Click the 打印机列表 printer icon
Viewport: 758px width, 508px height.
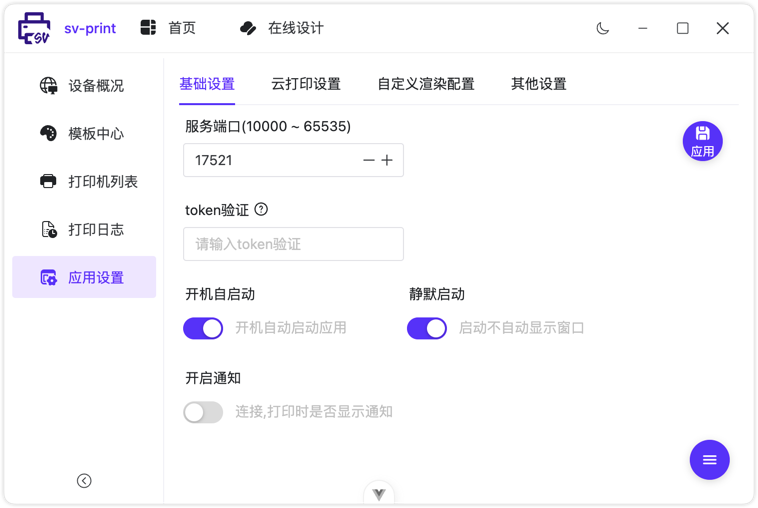pos(48,182)
